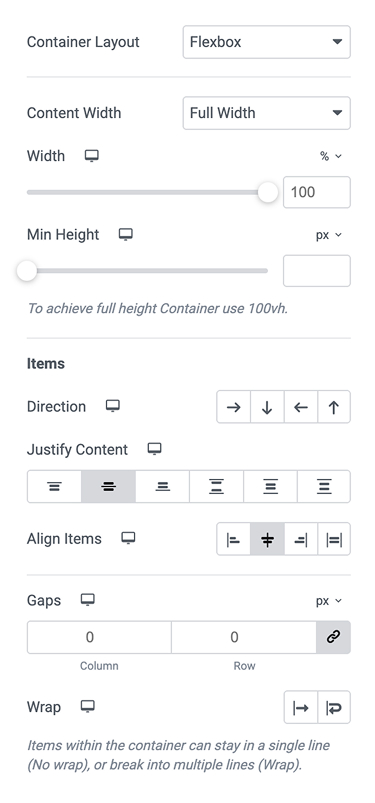Click the Column gap input field
The image size is (375, 803).
pos(99,638)
